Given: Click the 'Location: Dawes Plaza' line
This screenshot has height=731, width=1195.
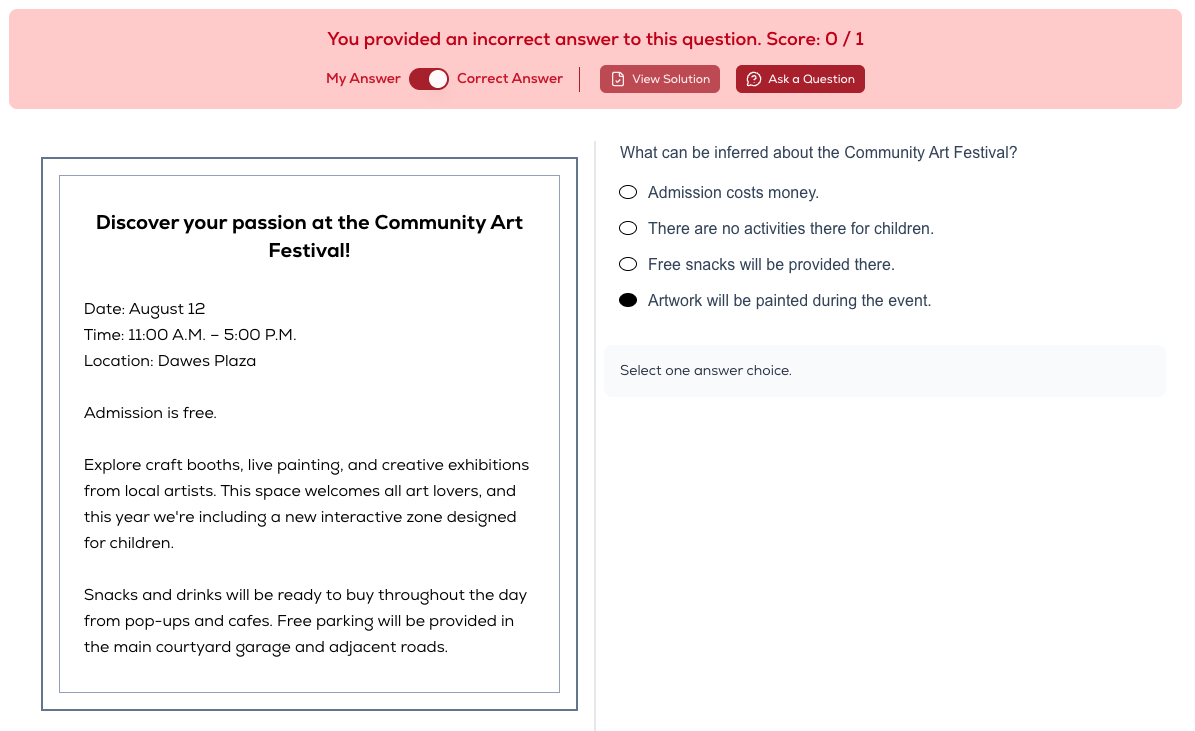Looking at the screenshot, I should pyautogui.click(x=170, y=361).
